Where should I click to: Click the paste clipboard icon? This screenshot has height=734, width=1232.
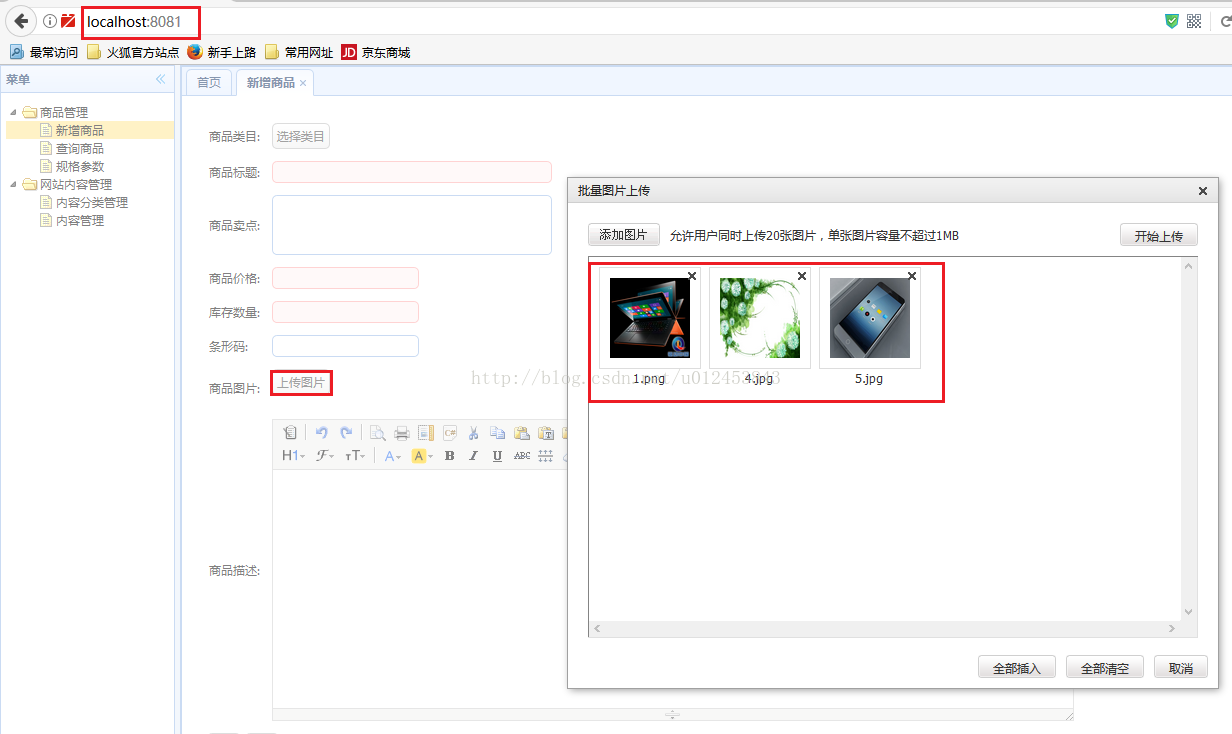pos(522,433)
